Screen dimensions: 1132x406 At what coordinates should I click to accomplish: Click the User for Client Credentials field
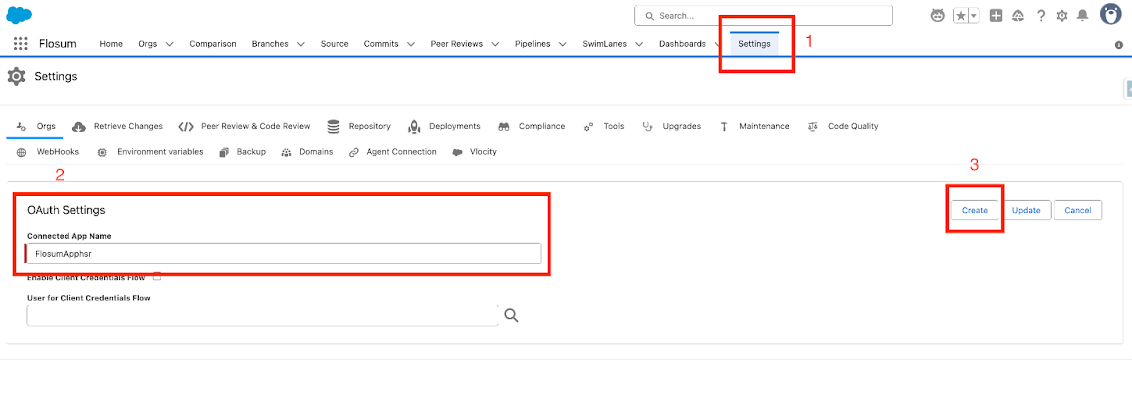pos(263,315)
